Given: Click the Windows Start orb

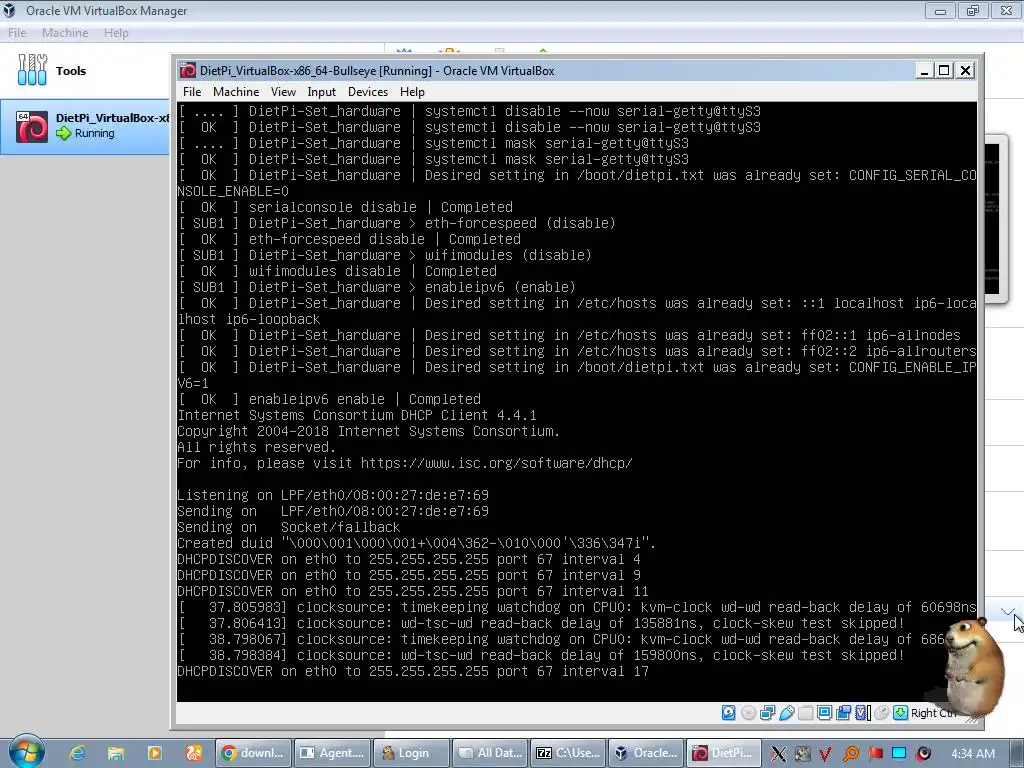Looking at the screenshot, I should (x=26, y=752).
